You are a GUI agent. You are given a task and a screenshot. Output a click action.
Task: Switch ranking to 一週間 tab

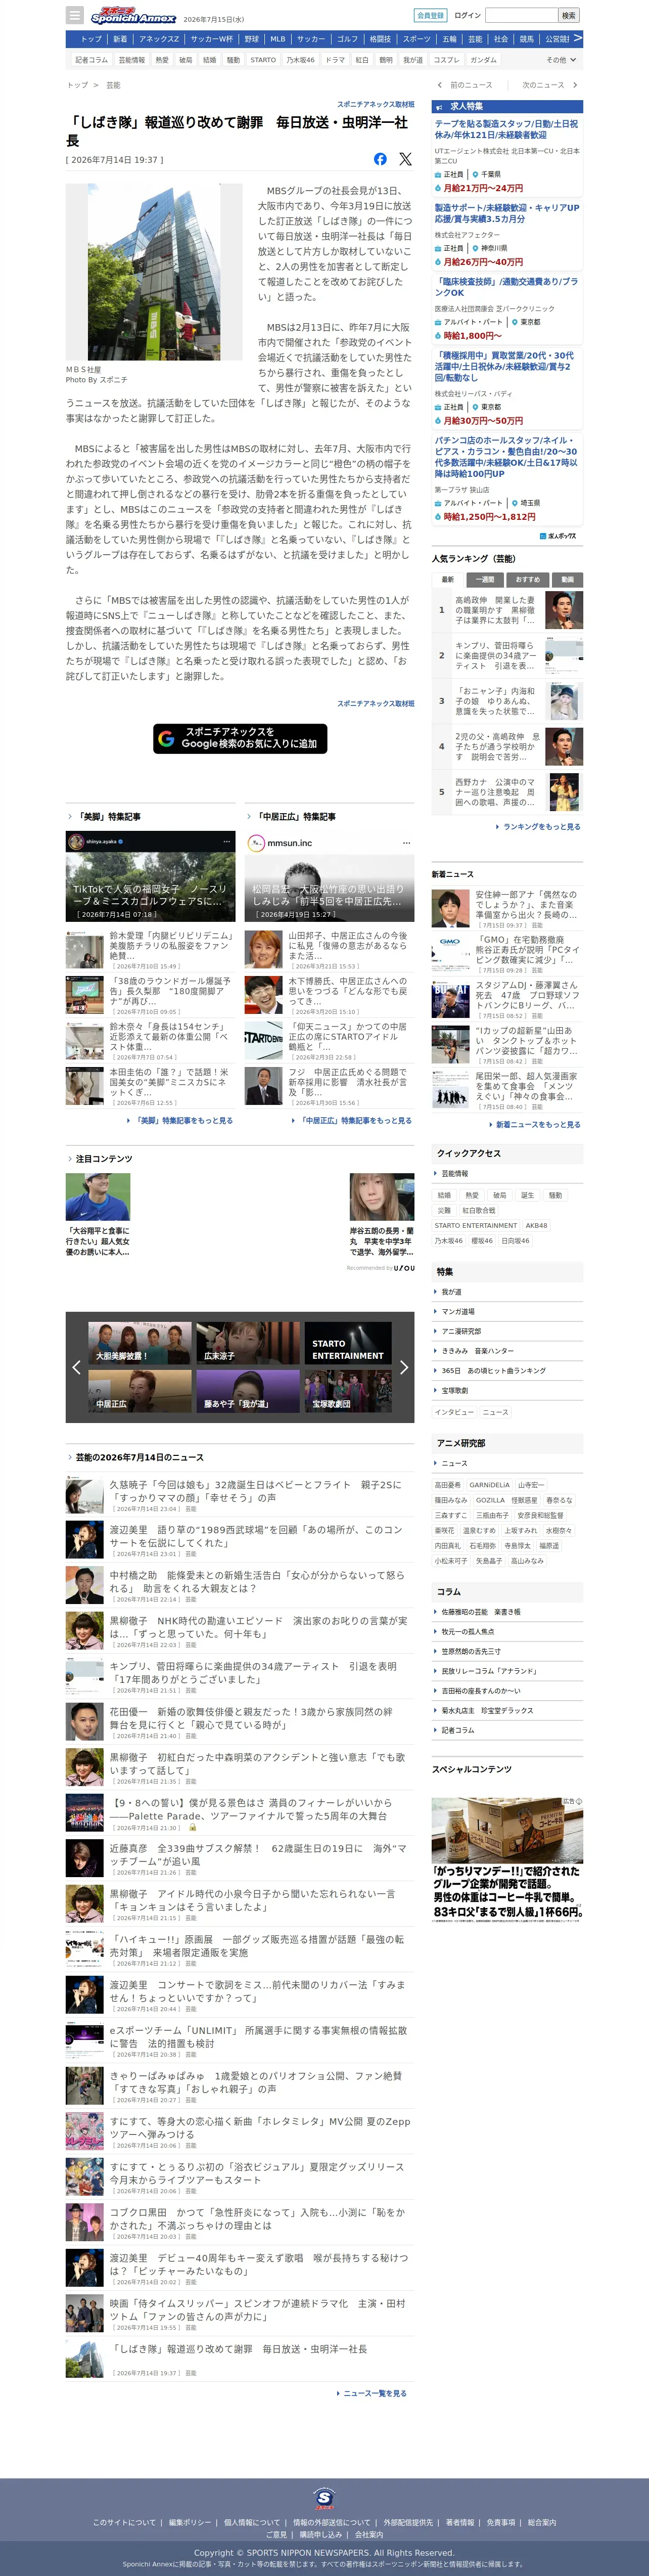click(484, 579)
